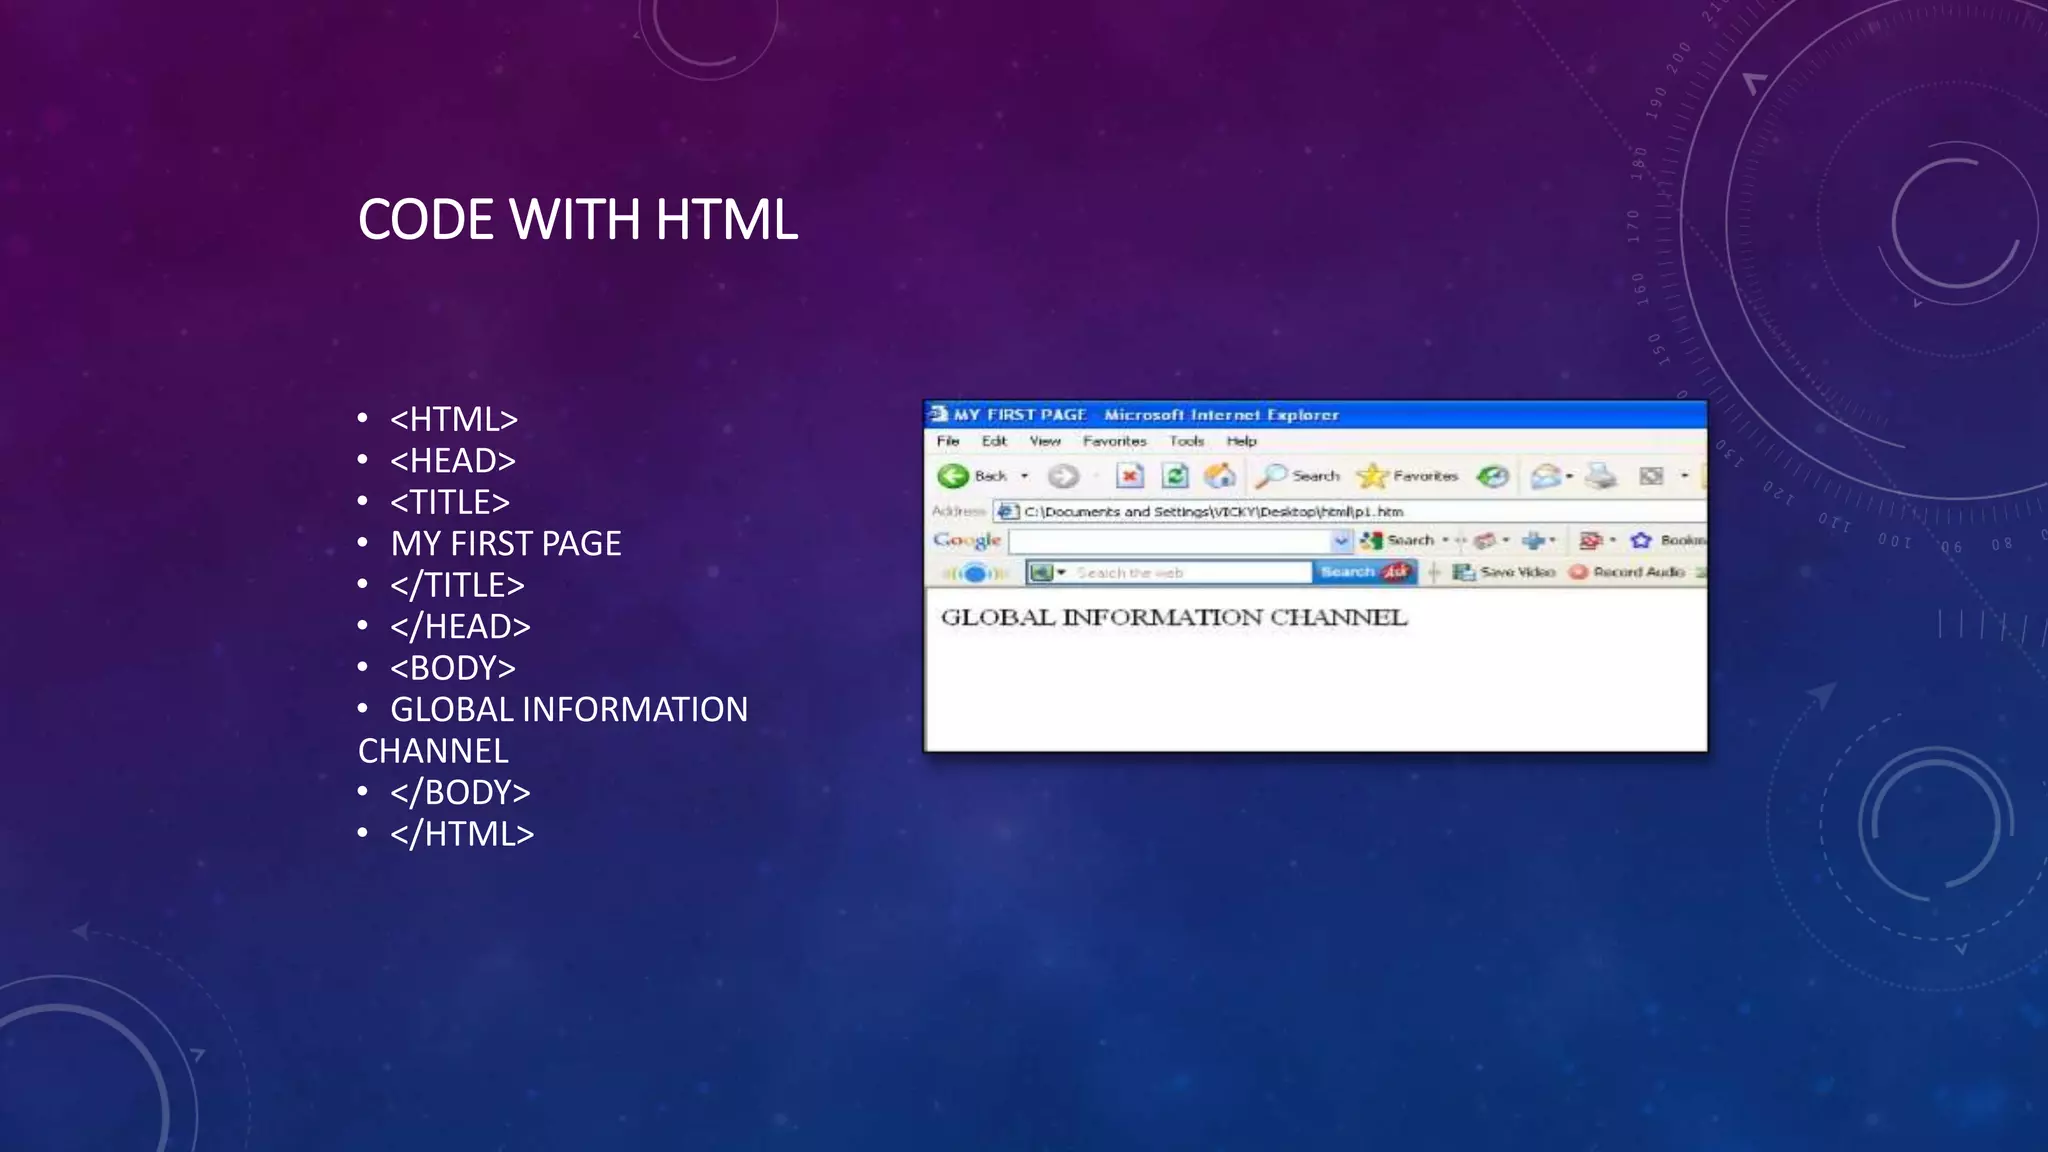Expand the Back button history dropdown arrow
The height and width of the screenshot is (1152, 2048).
(1024, 476)
